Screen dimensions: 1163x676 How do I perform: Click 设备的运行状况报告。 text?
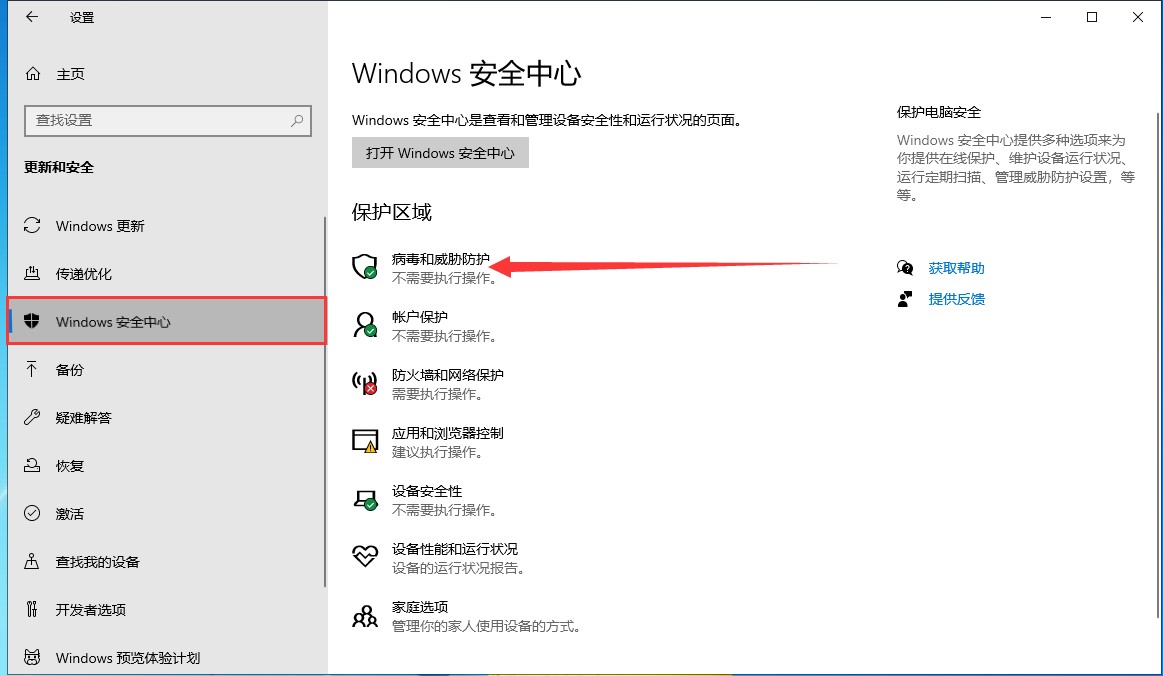pos(459,568)
